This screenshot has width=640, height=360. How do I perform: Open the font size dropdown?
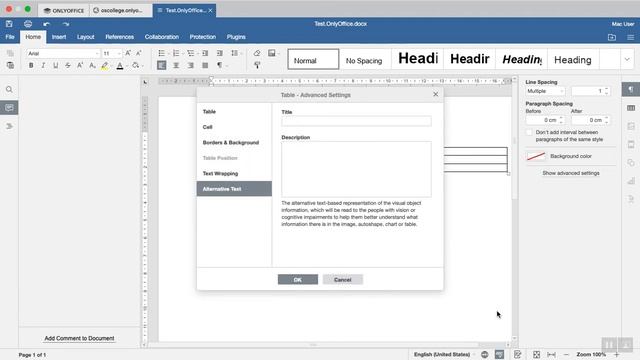click(119, 53)
